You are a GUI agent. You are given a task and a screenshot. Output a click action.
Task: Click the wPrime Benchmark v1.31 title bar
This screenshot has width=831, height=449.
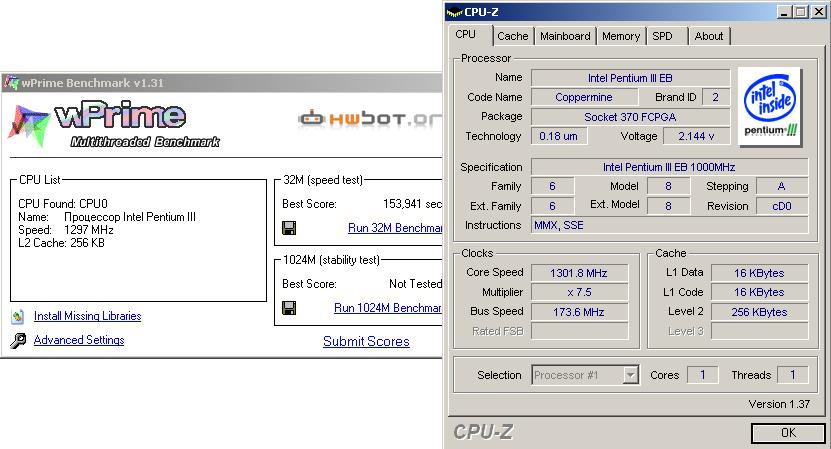222,83
